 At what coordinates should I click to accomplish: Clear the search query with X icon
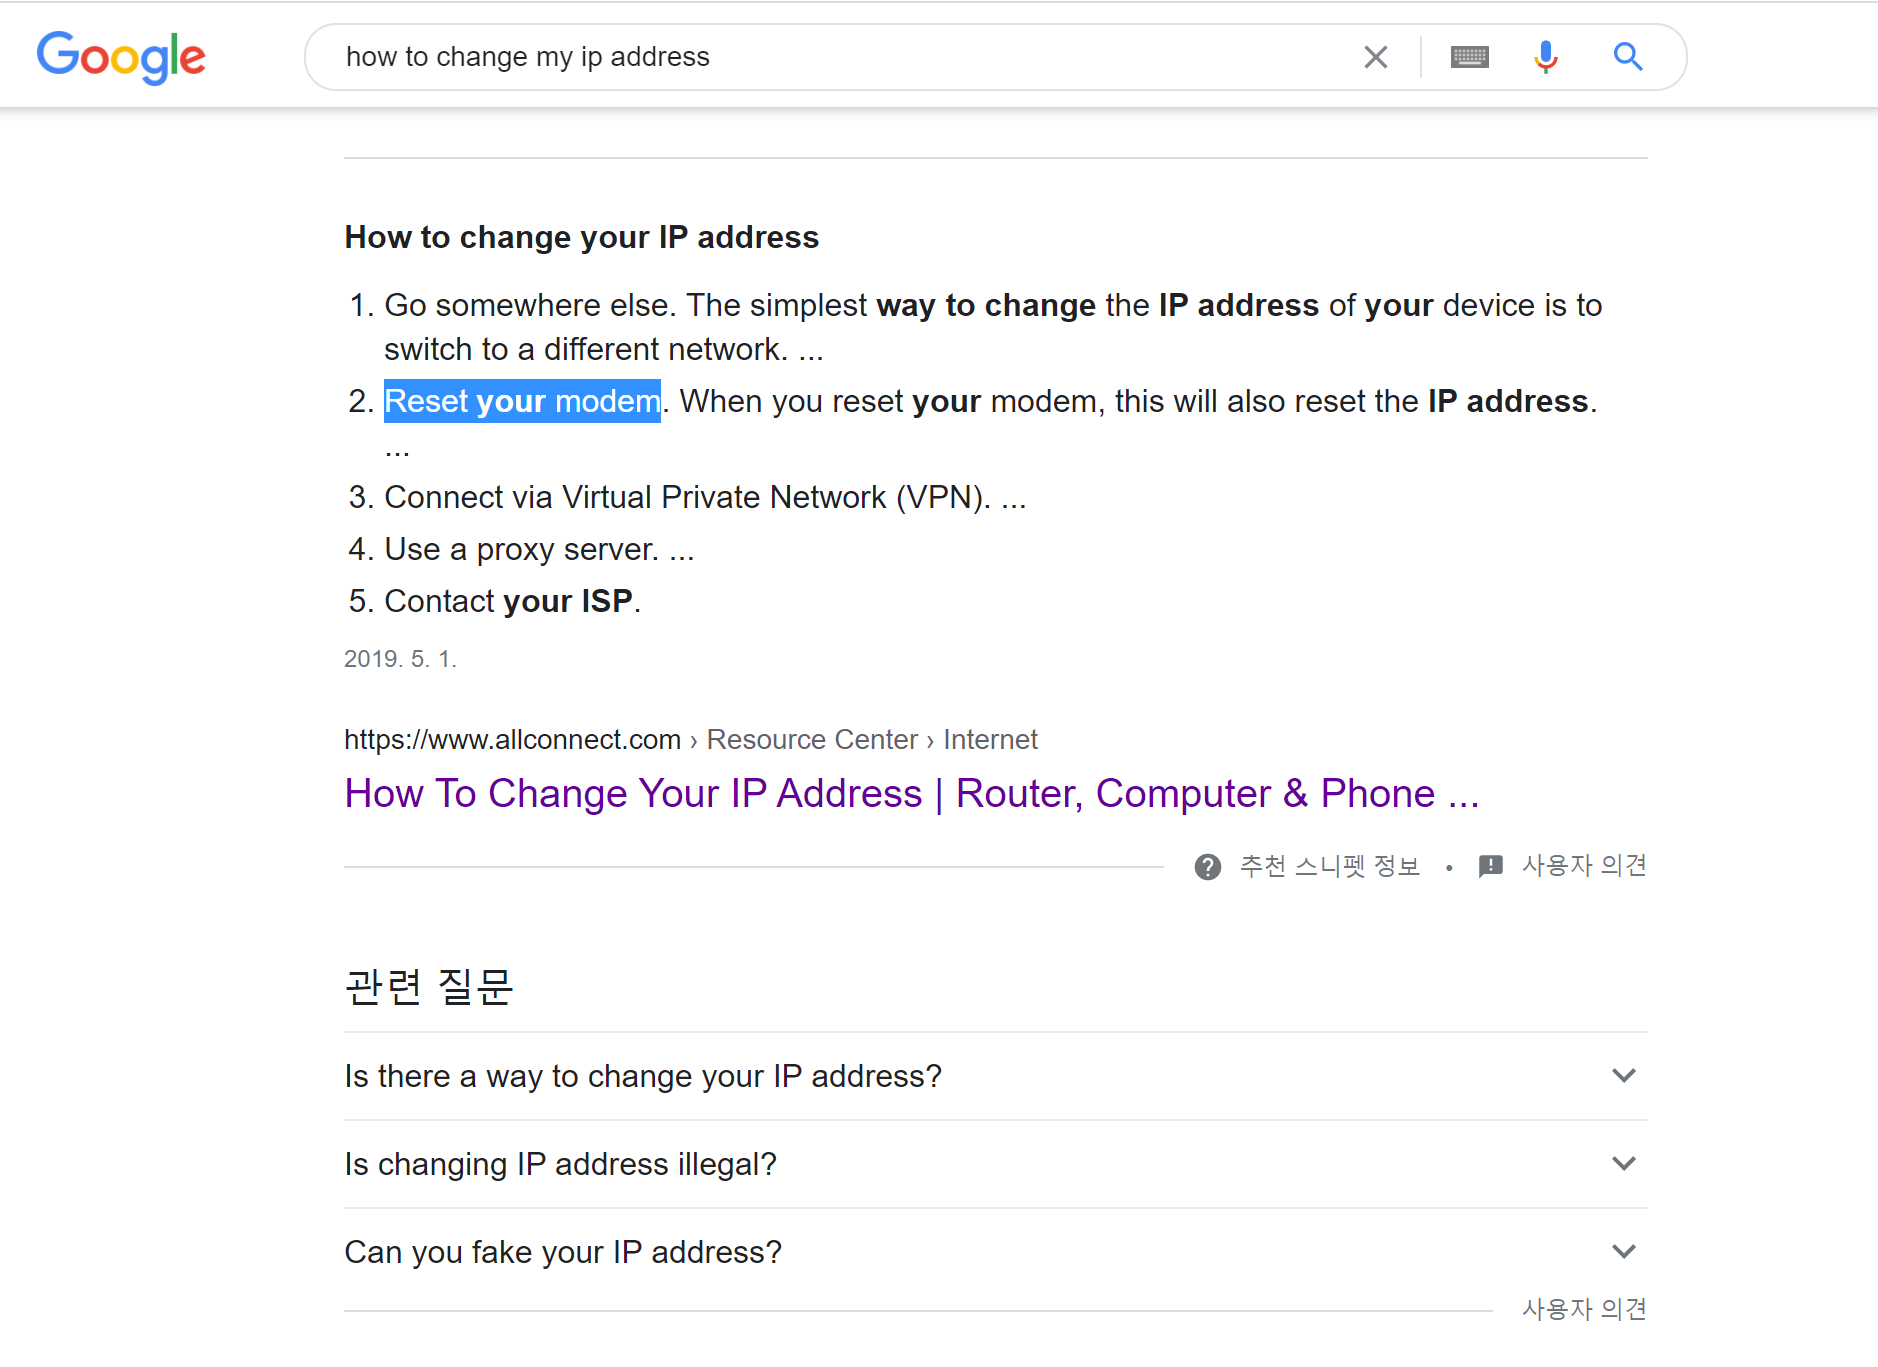coord(1376,57)
